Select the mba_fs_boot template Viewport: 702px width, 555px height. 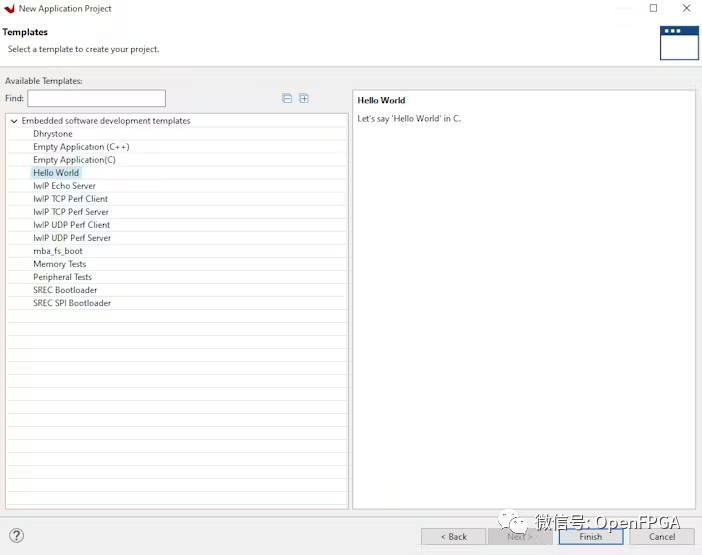coord(57,251)
